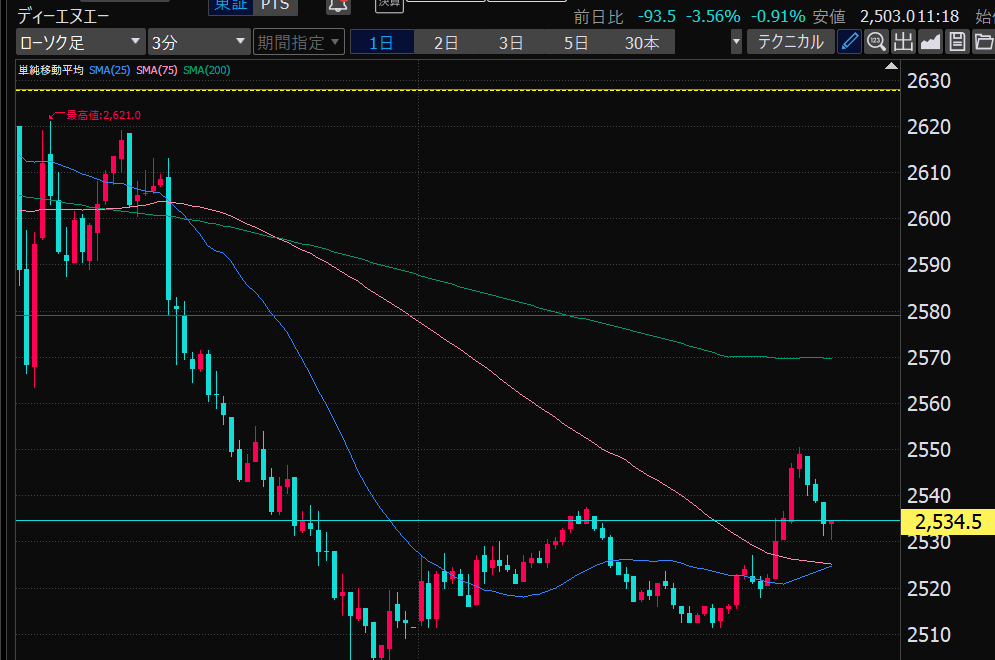Click the up arrow above price axis

click(892, 67)
